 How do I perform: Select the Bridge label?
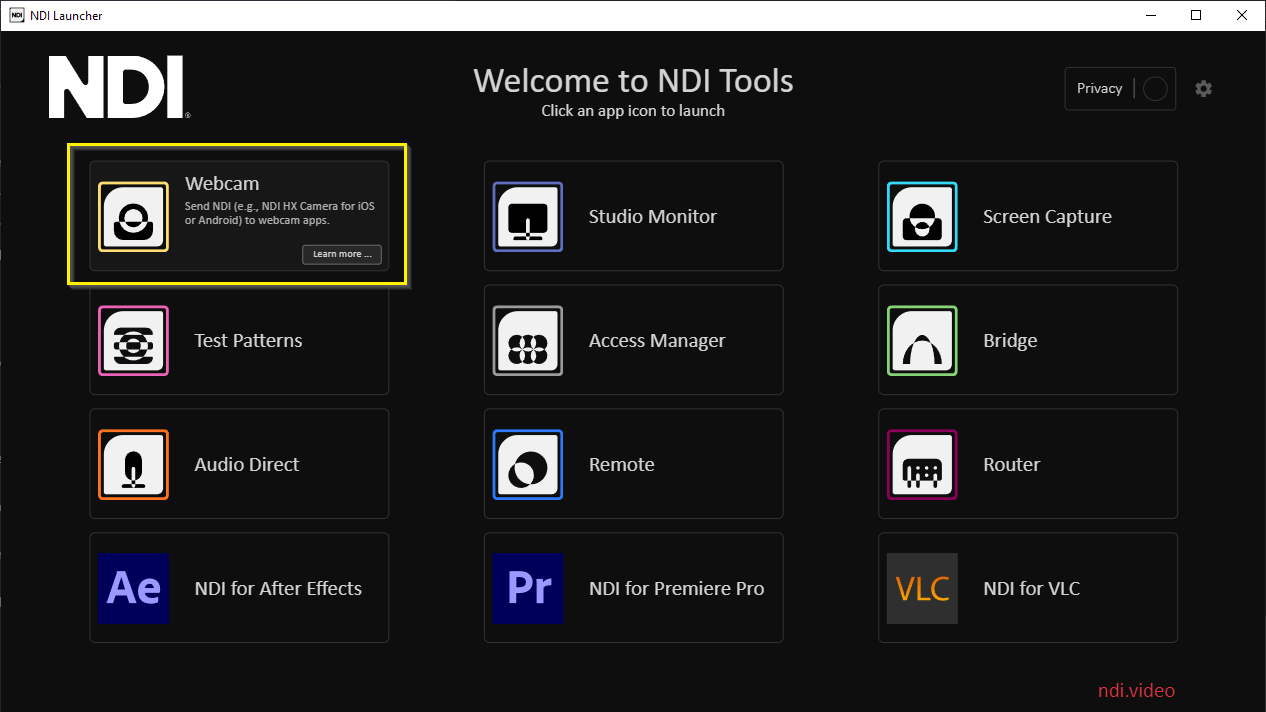click(x=1010, y=341)
